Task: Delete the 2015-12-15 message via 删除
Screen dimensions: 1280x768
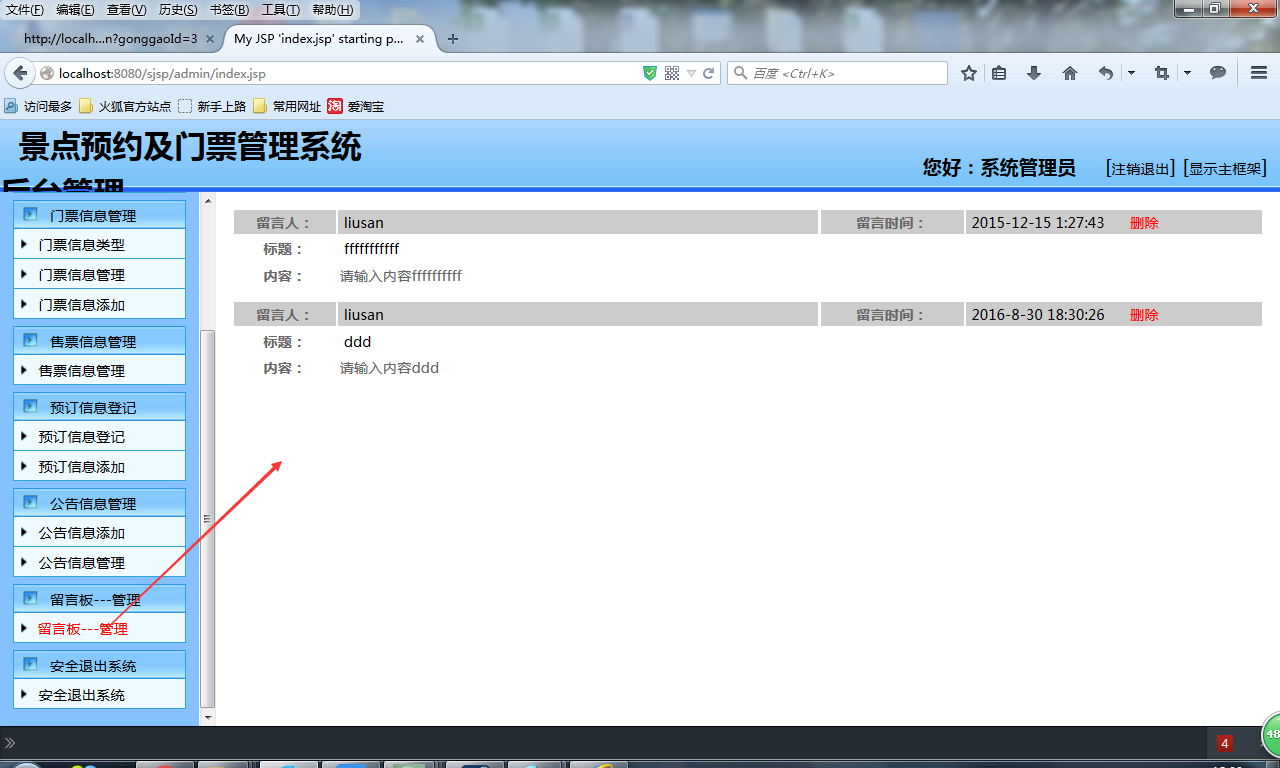Action: click(1144, 223)
